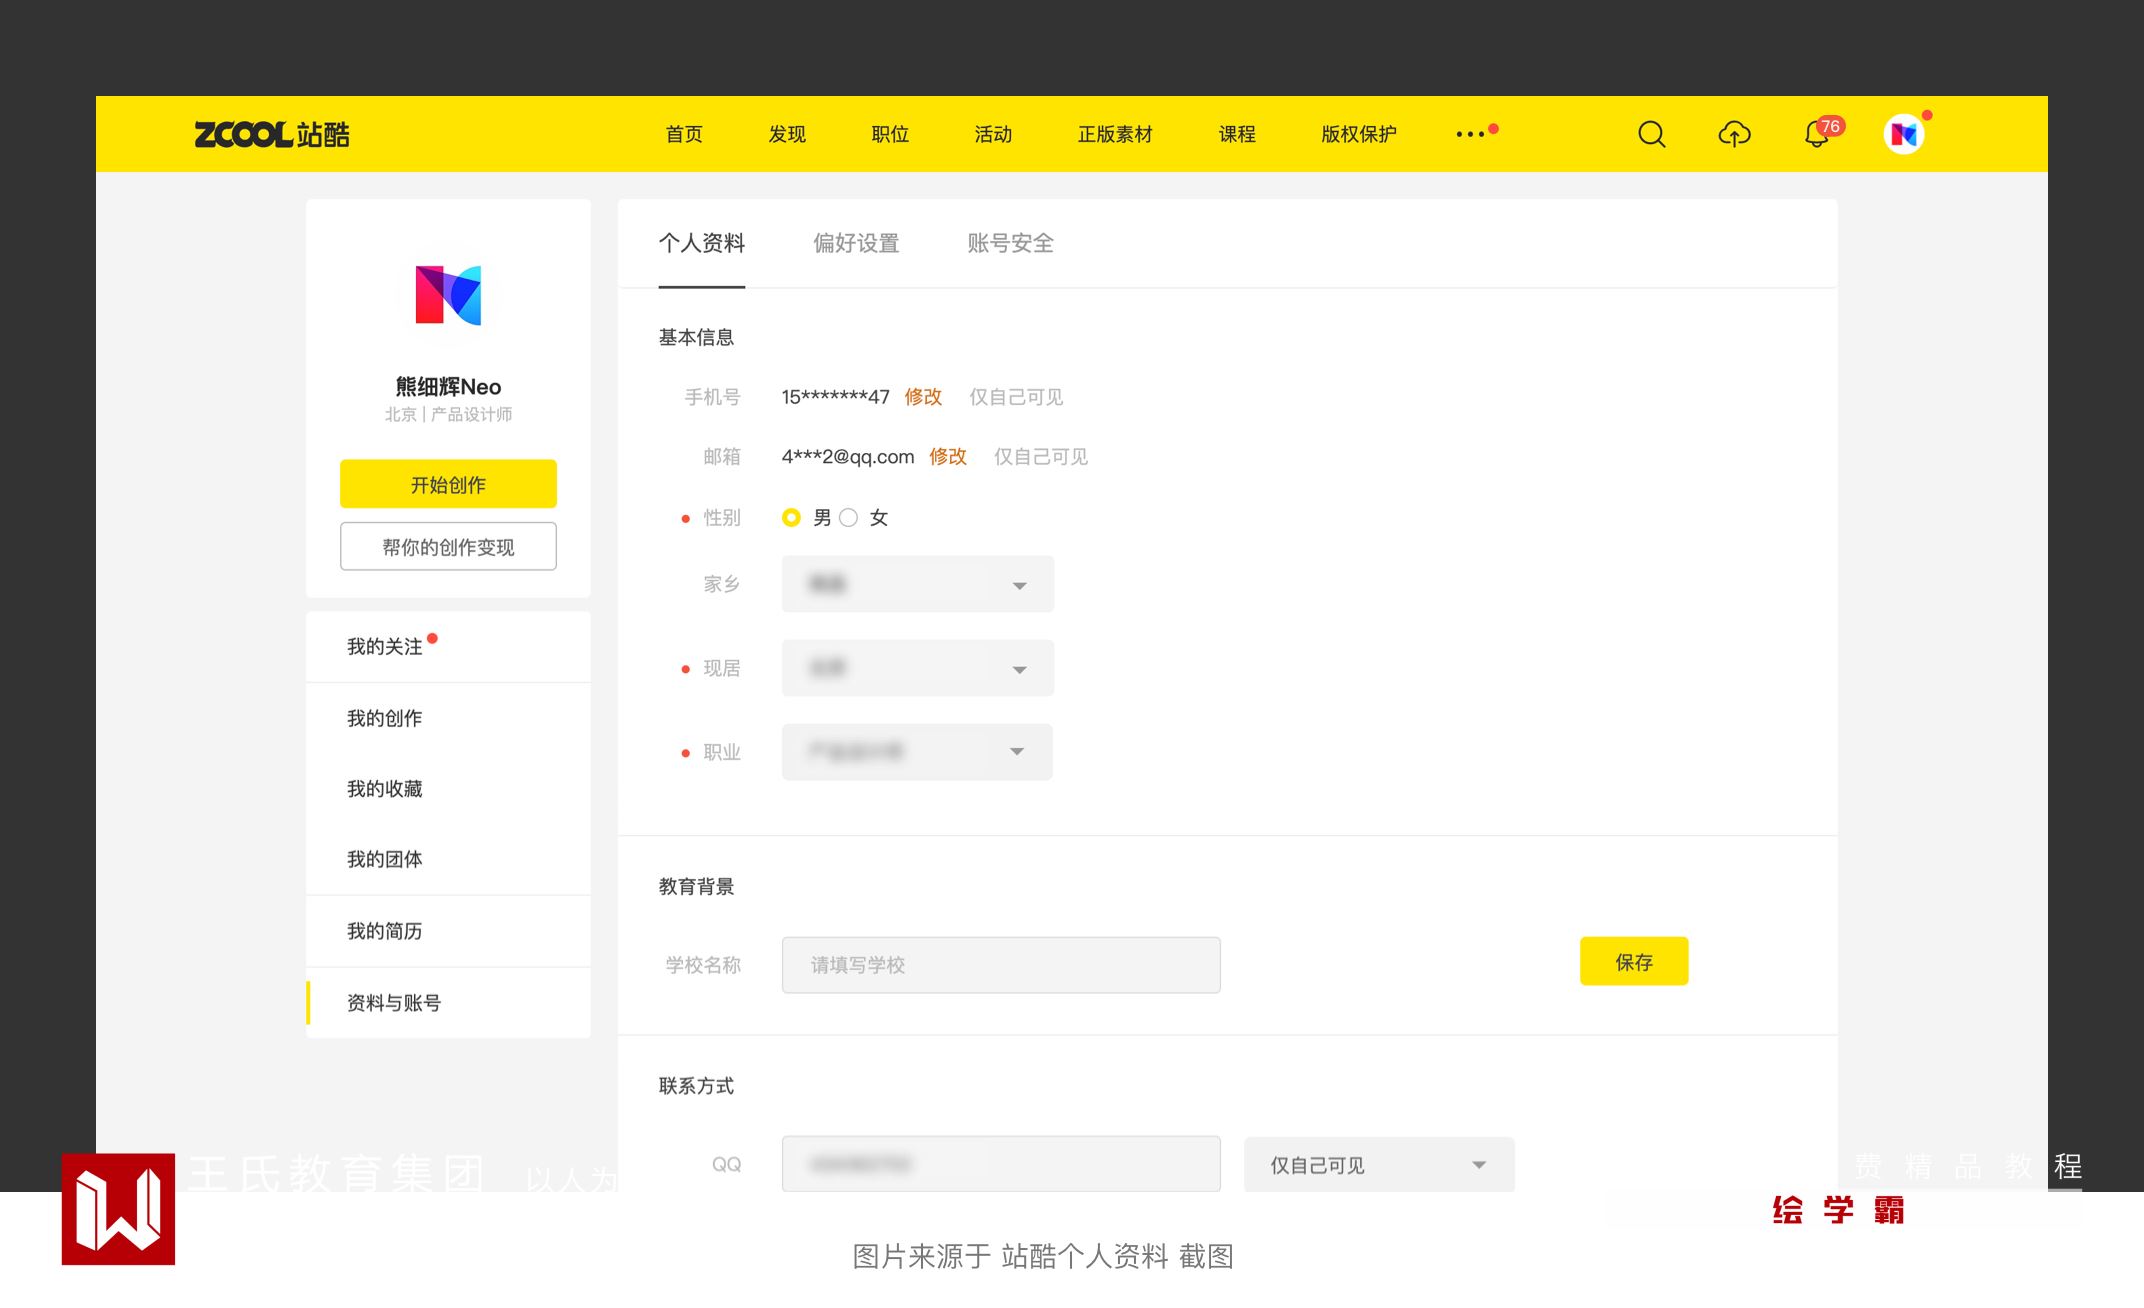The width and height of the screenshot is (2144, 1308).
Task: Open the cloud upload icon
Action: click(x=1734, y=134)
